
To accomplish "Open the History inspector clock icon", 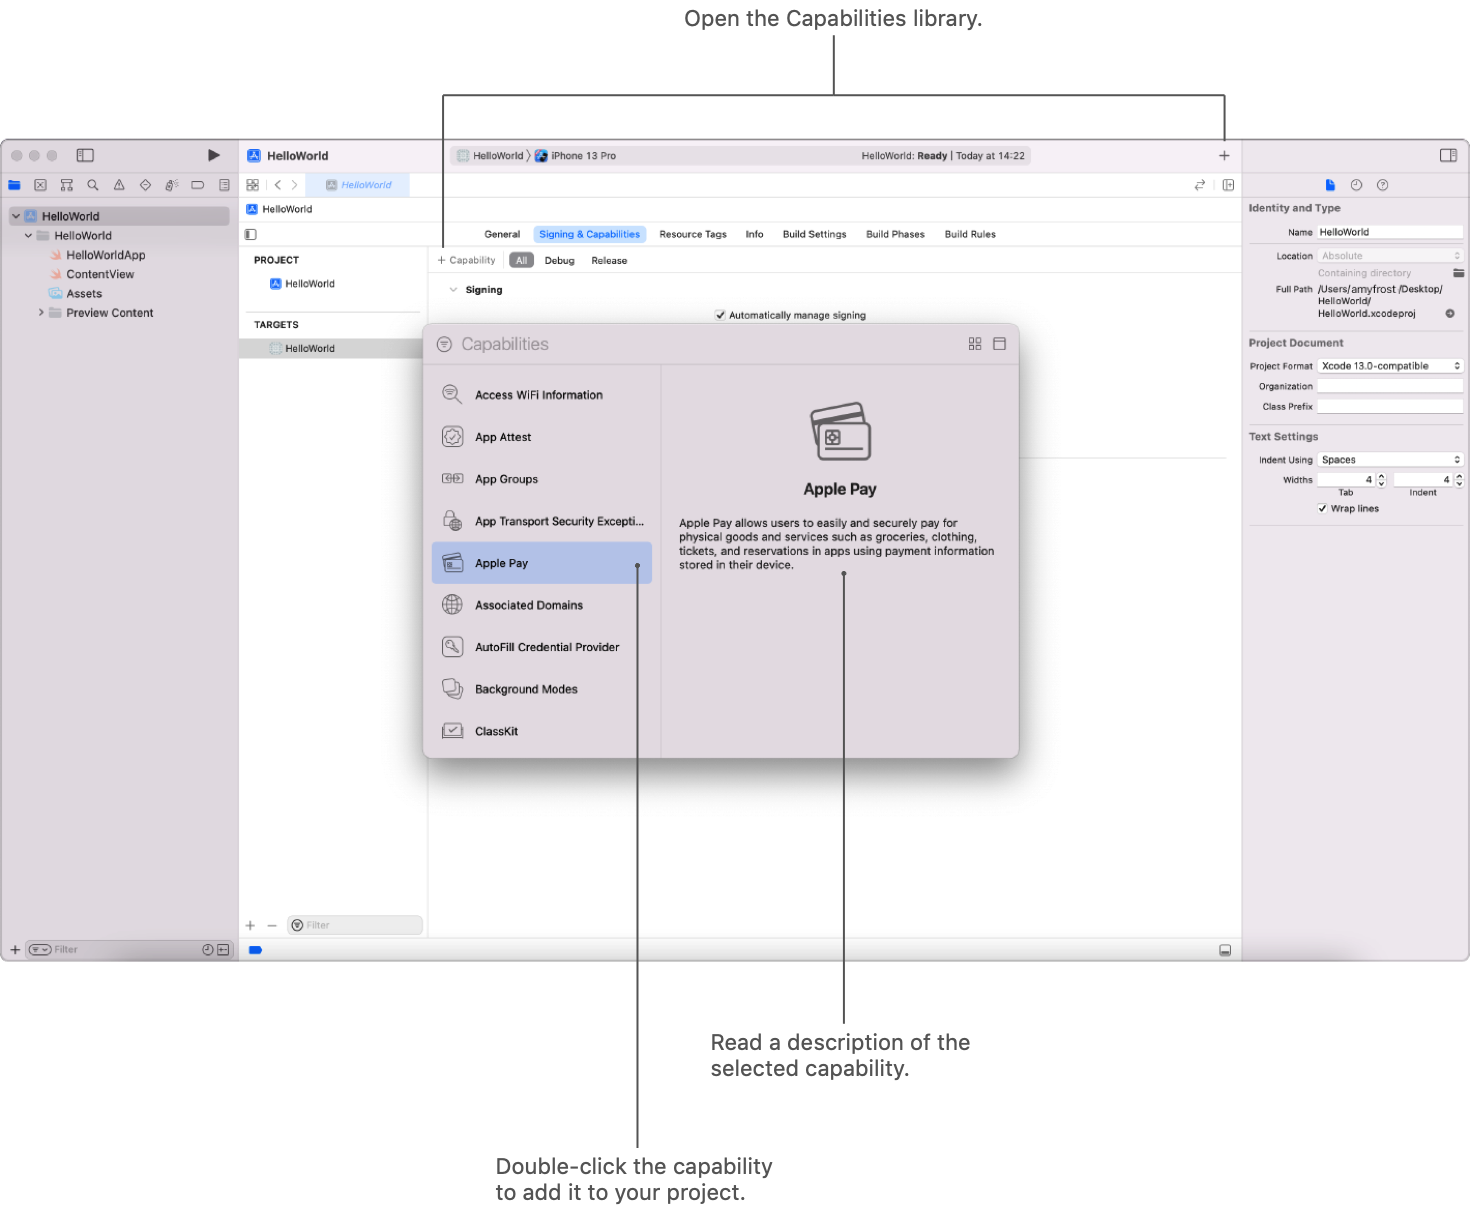I will (x=1356, y=185).
